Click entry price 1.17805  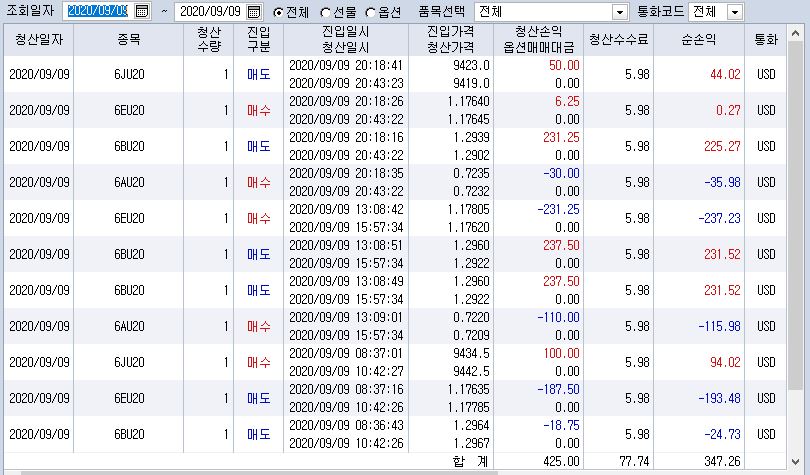[x=468, y=210]
